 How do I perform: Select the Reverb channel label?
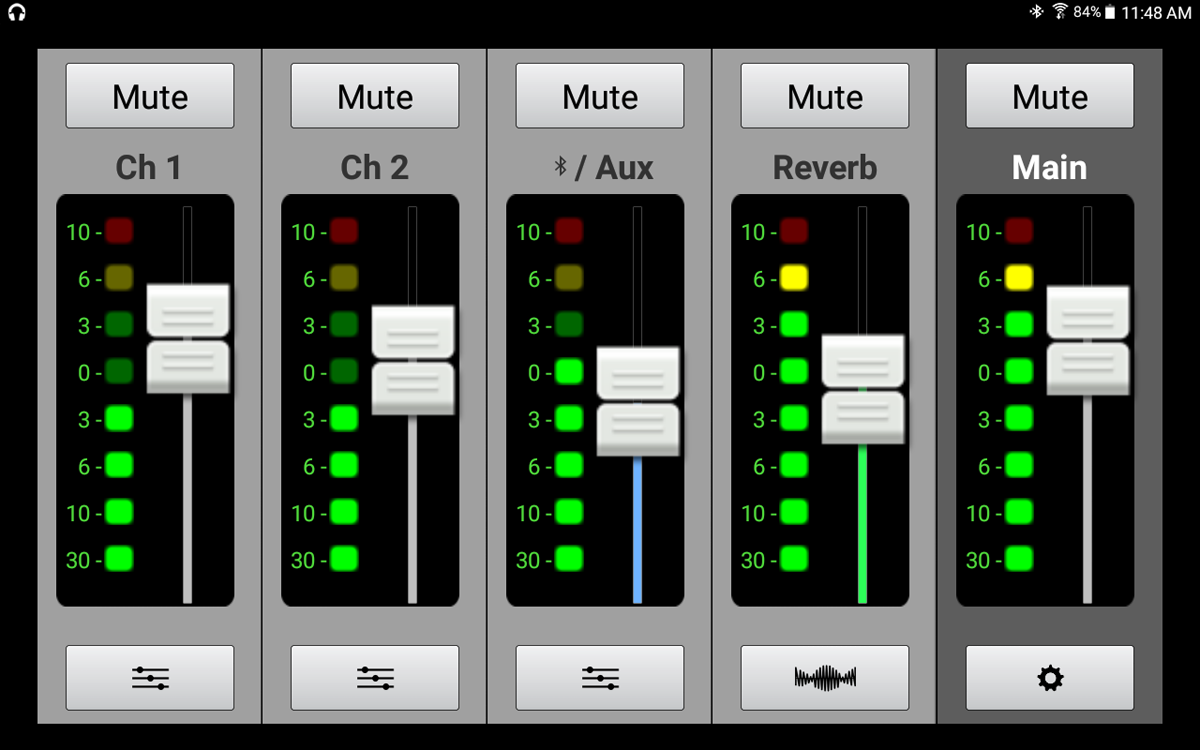click(825, 167)
